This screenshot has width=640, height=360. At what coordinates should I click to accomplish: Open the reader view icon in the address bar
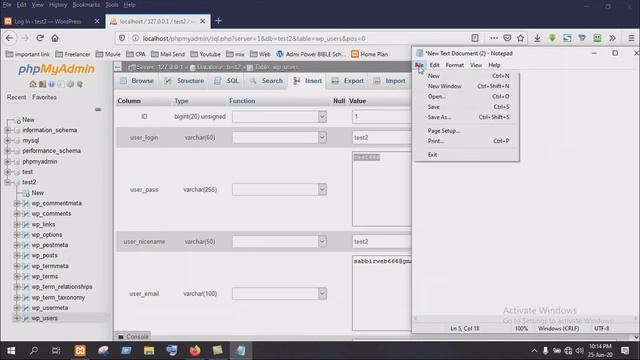coord(475,38)
